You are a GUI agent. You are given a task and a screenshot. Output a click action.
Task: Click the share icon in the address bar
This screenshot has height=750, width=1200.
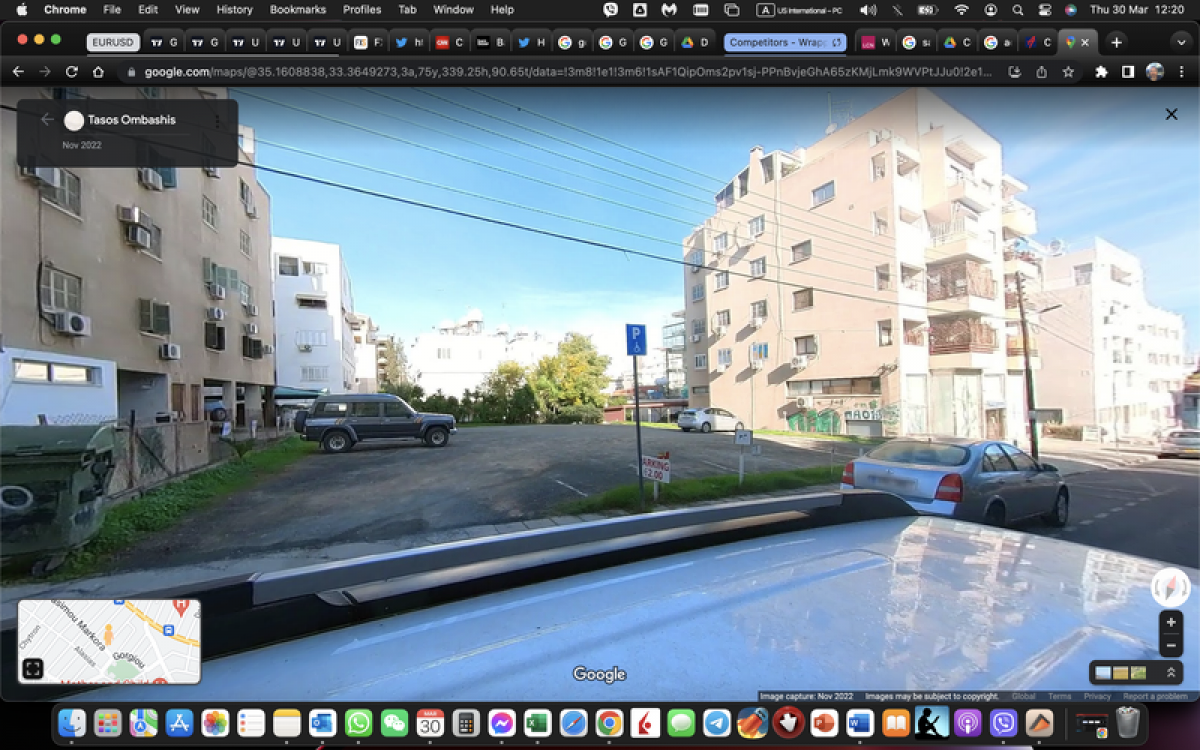click(x=1042, y=72)
